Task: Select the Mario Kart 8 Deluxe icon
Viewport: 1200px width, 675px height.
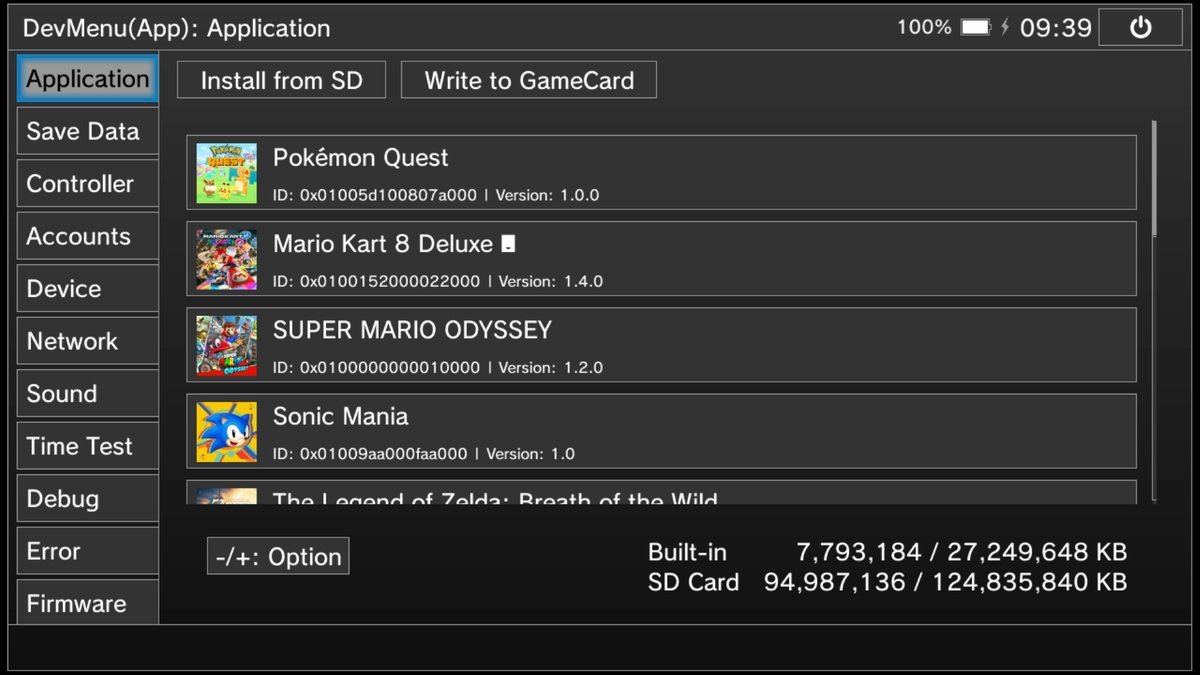Action: pyautogui.click(x=226, y=259)
